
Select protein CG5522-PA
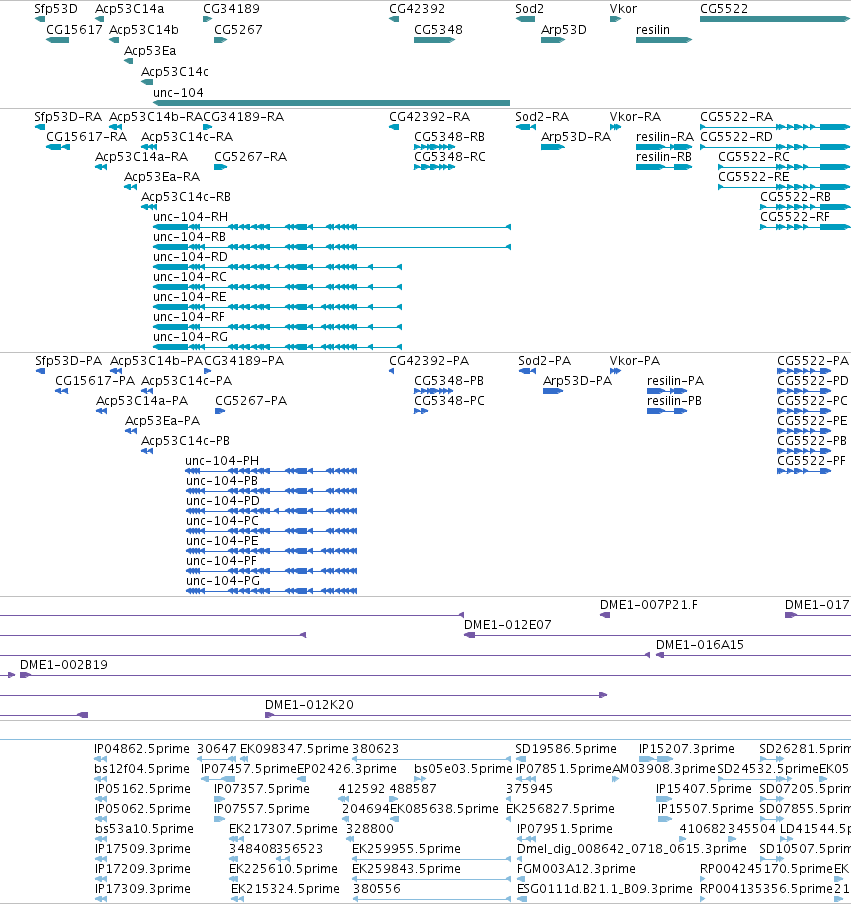[x=804, y=371]
